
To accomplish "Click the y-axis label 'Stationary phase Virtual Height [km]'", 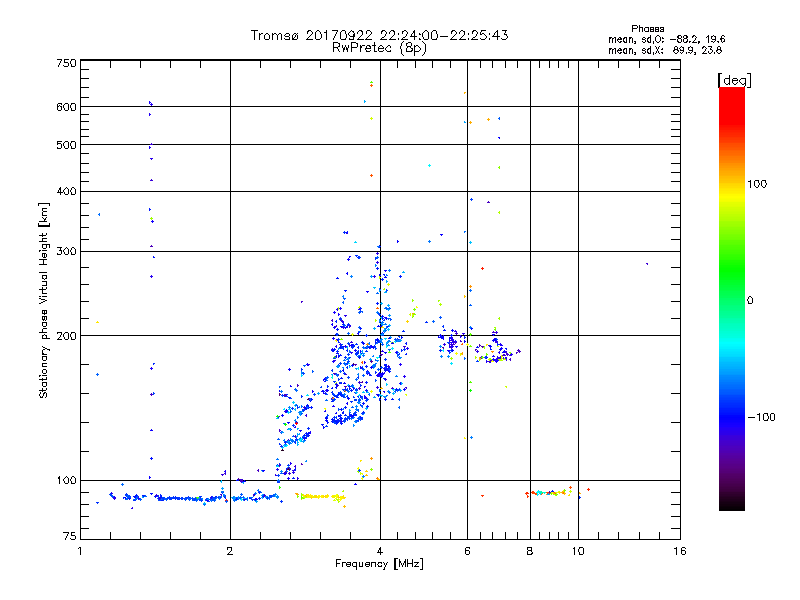I will (x=44, y=300).
